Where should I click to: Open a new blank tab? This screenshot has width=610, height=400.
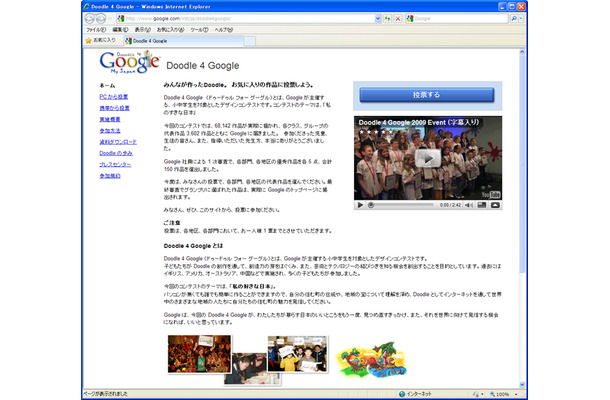point(249,40)
